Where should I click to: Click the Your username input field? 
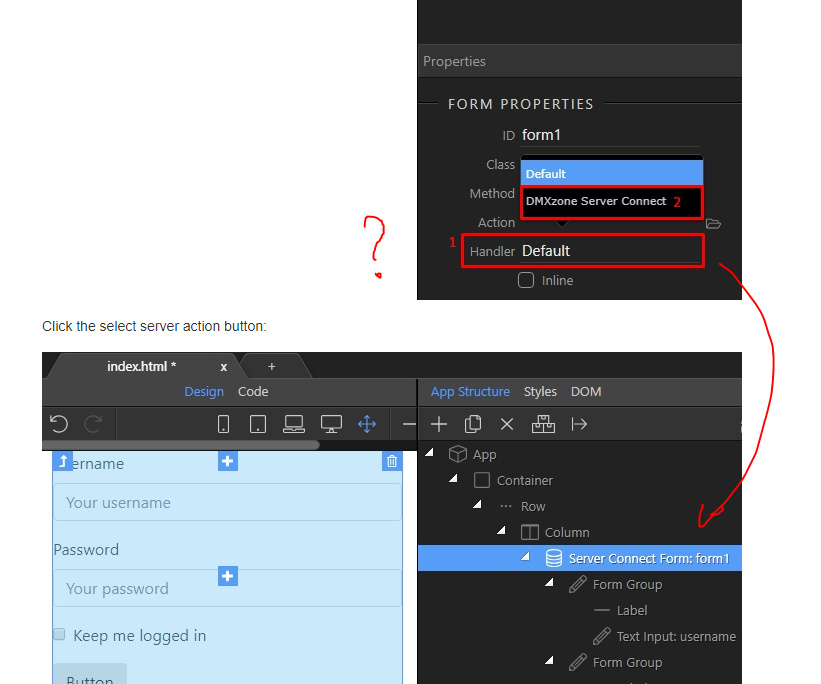point(227,503)
